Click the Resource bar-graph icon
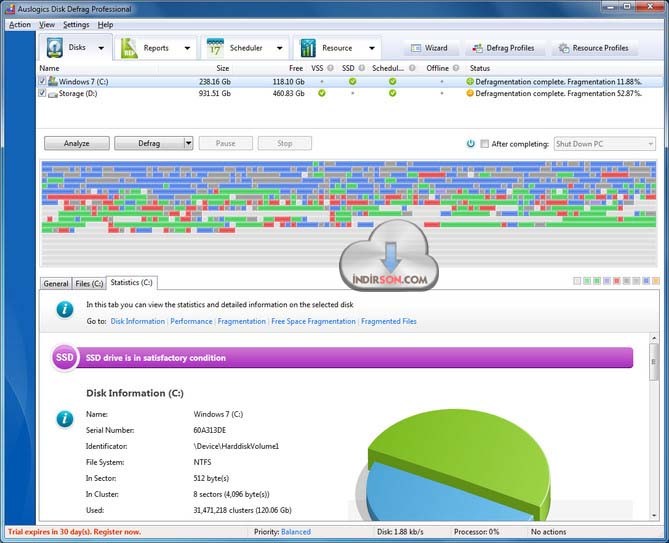 click(x=308, y=48)
